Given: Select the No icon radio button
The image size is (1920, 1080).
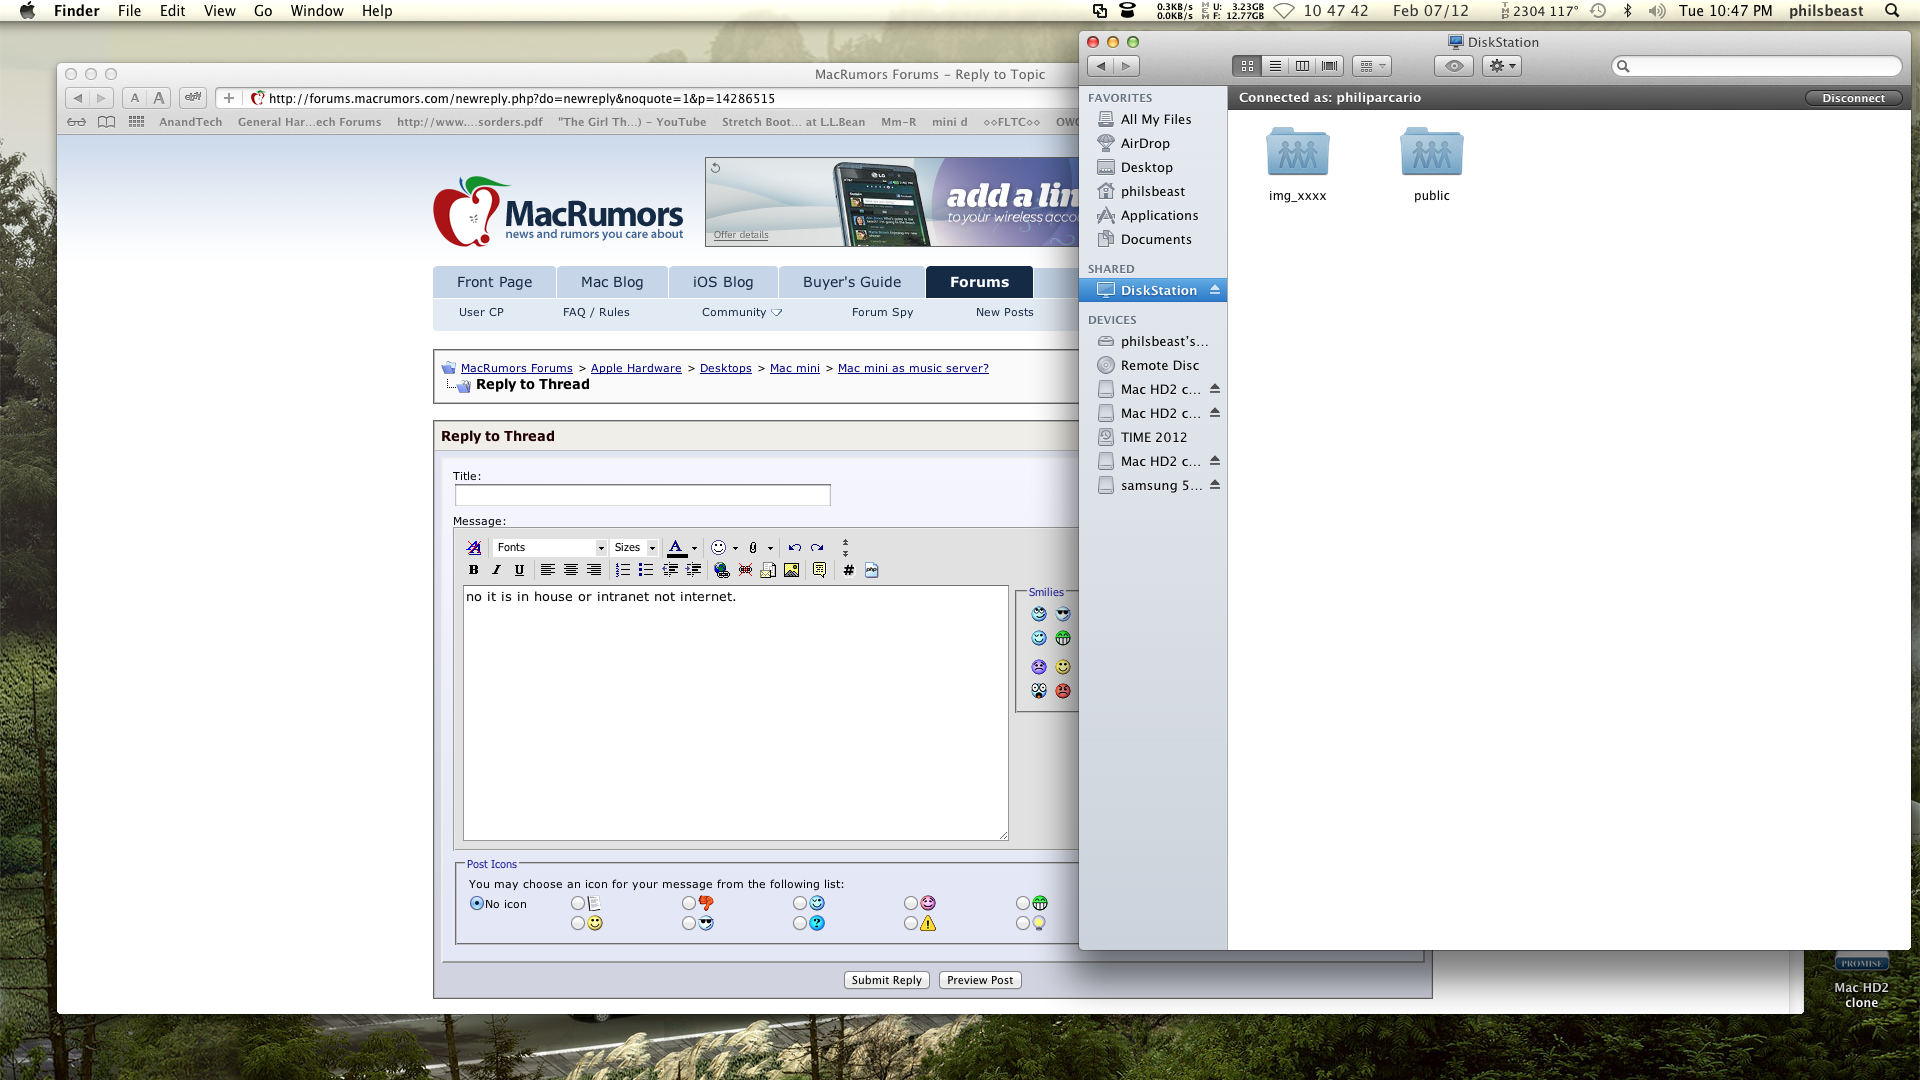Looking at the screenshot, I should tap(477, 903).
